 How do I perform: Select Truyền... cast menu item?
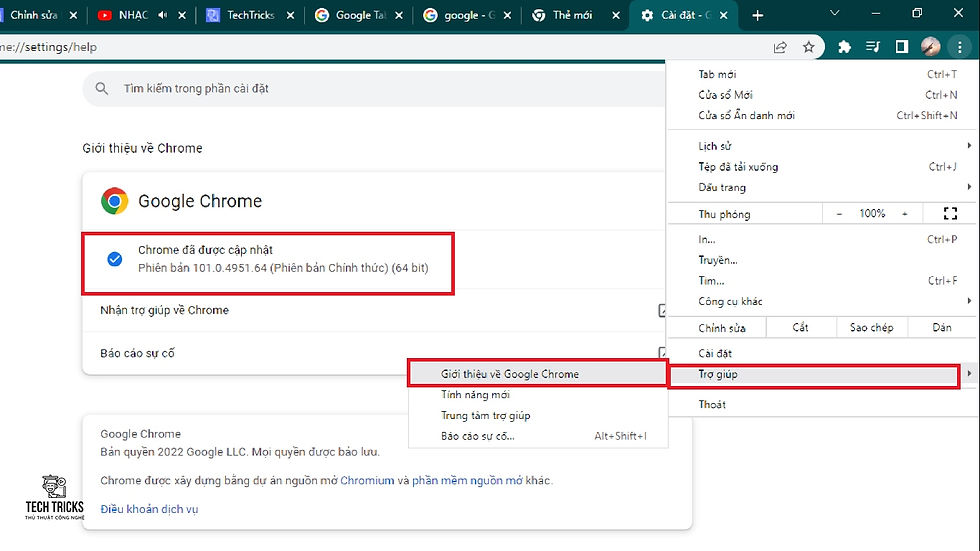coord(822,260)
